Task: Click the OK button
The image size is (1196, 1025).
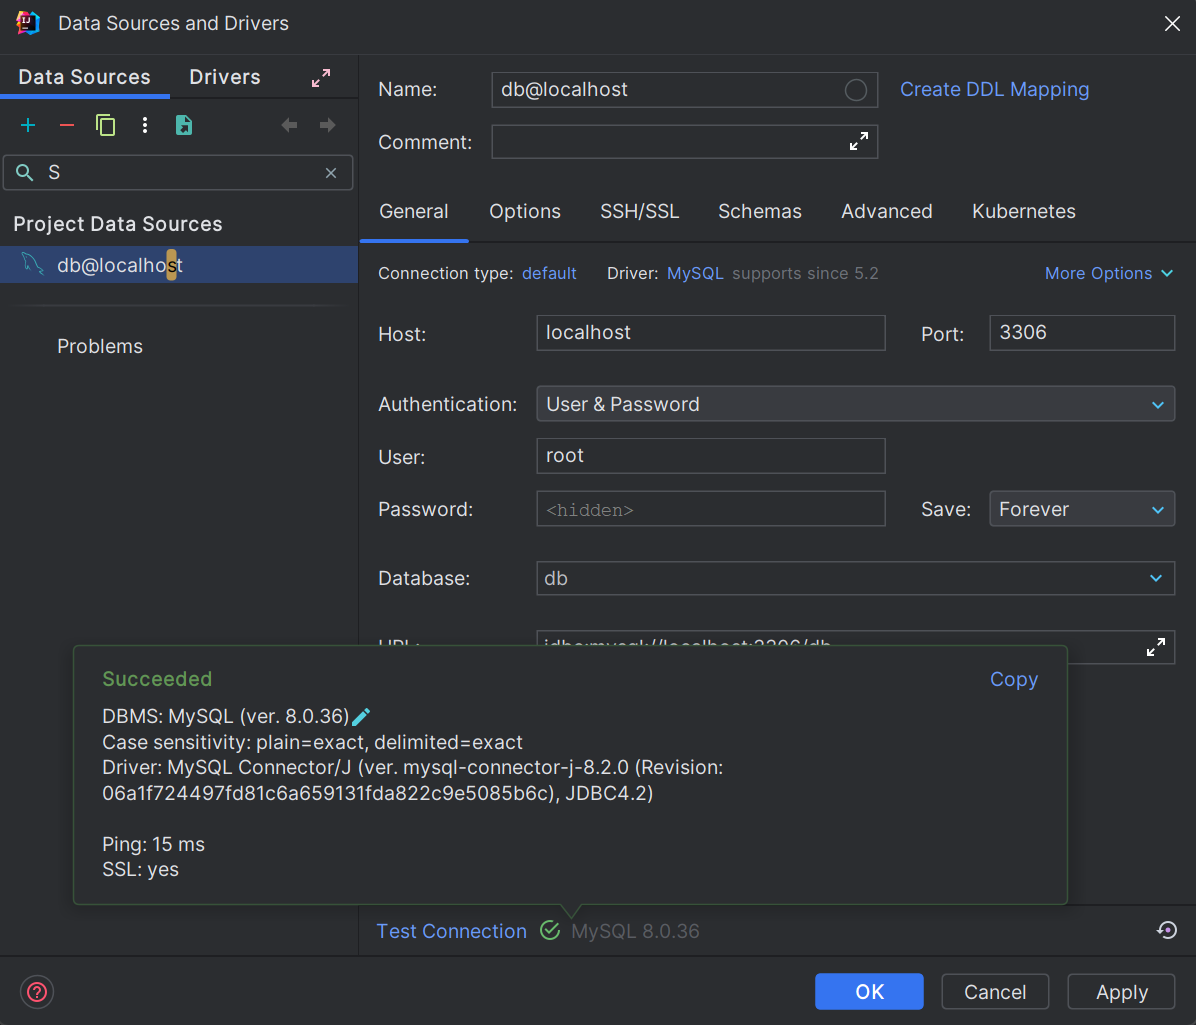Action: pyautogui.click(x=869, y=991)
